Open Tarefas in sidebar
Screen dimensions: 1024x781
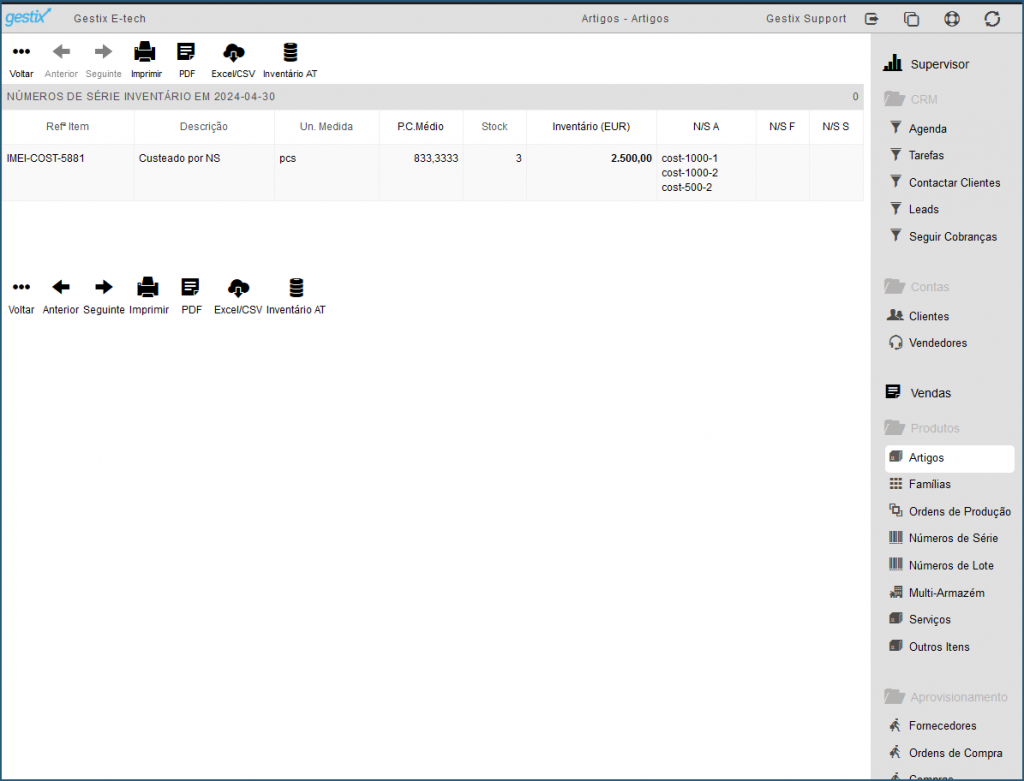click(917, 155)
